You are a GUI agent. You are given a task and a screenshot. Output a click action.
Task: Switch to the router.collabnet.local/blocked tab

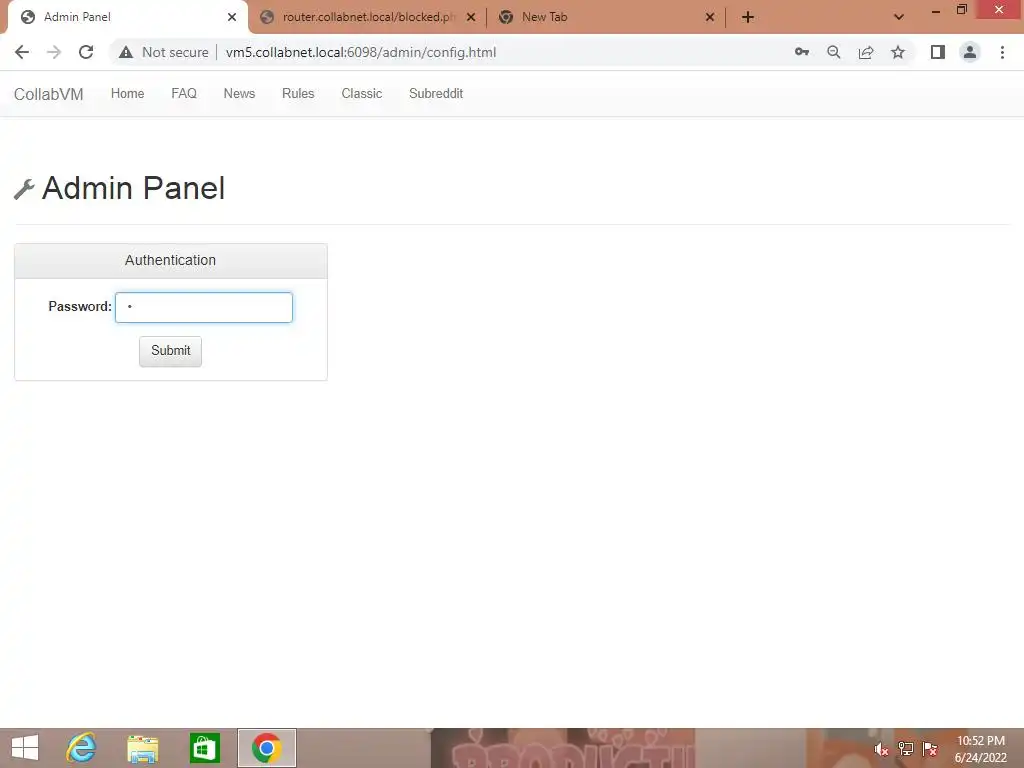(x=368, y=17)
